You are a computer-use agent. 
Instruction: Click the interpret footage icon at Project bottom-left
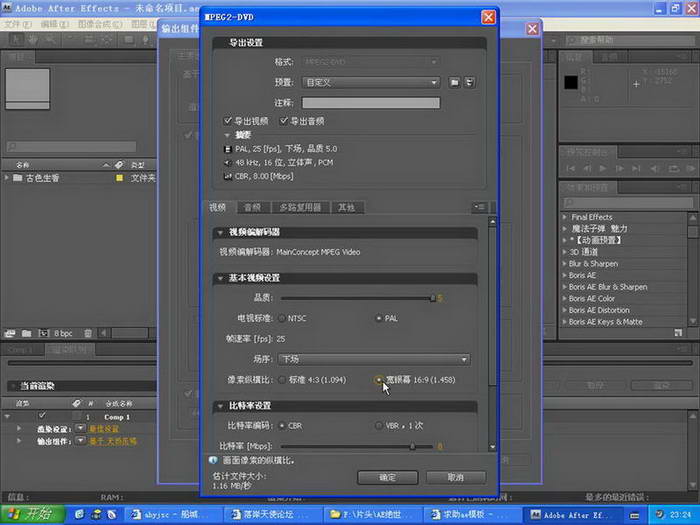coord(9,333)
